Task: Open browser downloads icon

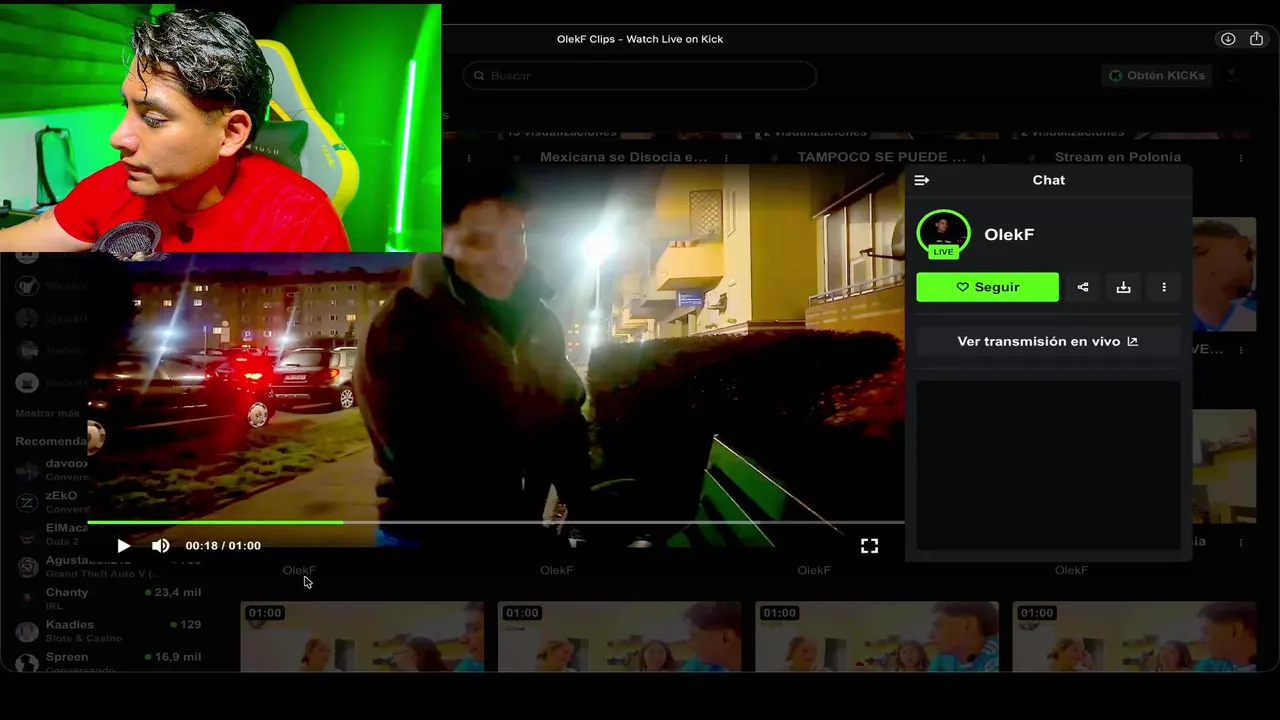Action: click(x=1228, y=39)
